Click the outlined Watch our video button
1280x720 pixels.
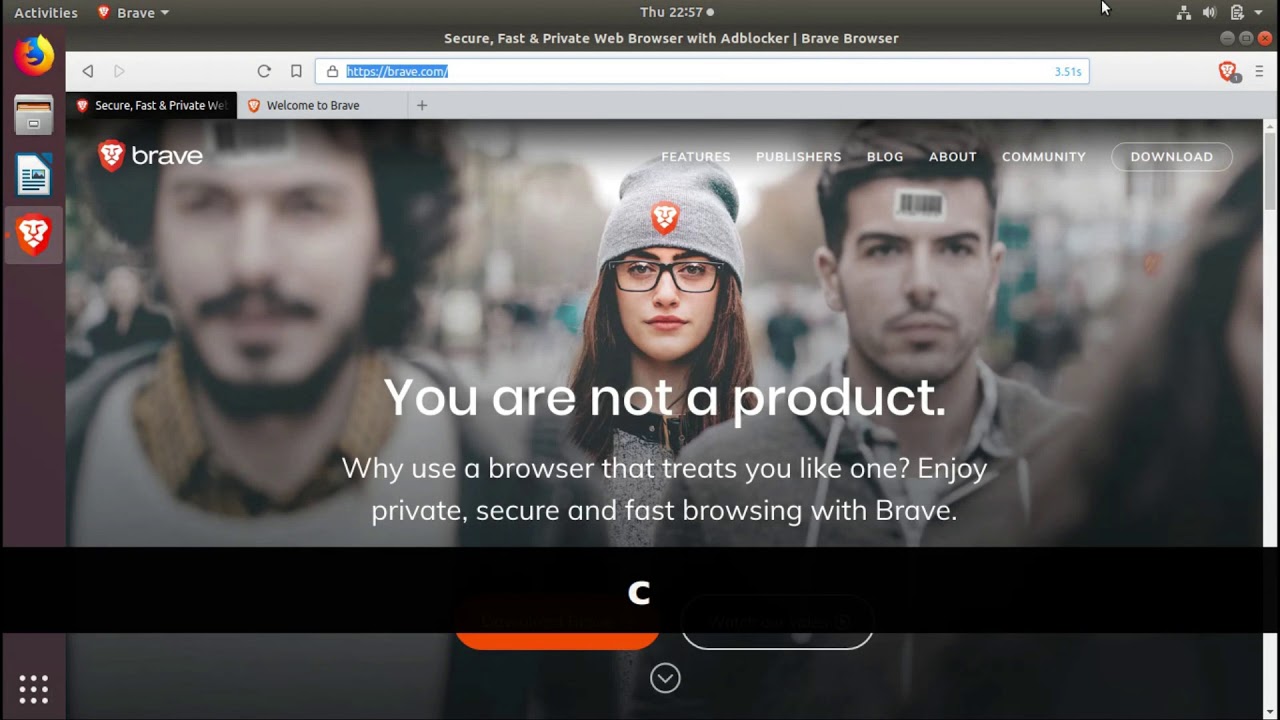tap(777, 624)
